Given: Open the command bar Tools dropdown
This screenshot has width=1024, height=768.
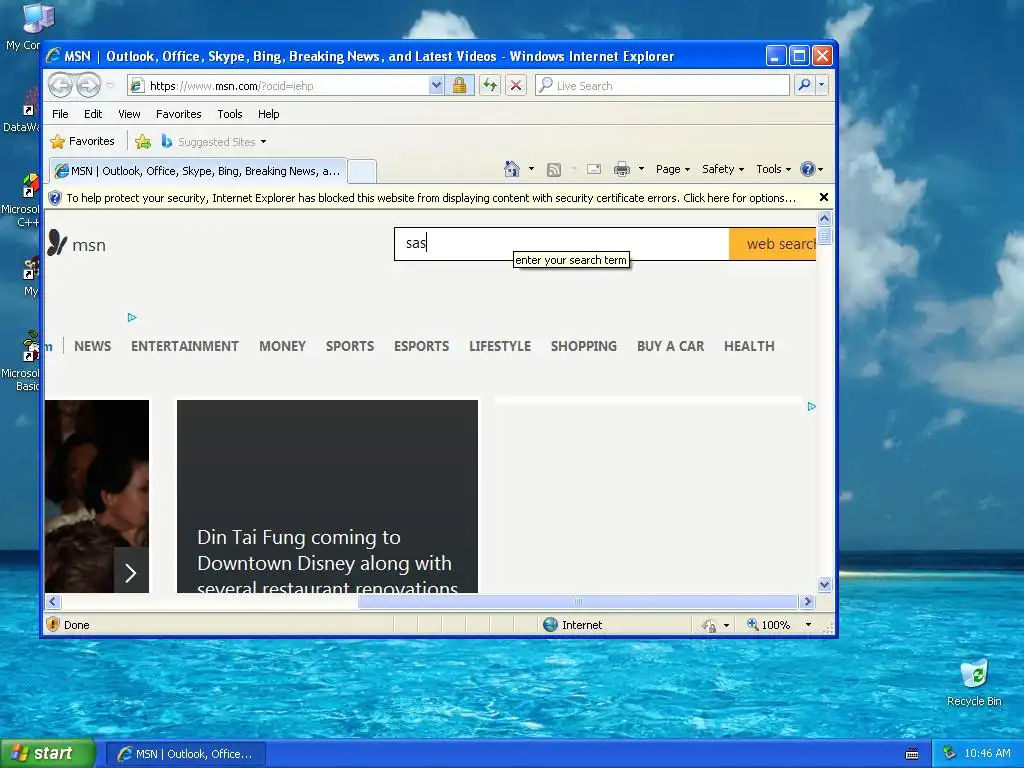Looking at the screenshot, I should coord(773,169).
